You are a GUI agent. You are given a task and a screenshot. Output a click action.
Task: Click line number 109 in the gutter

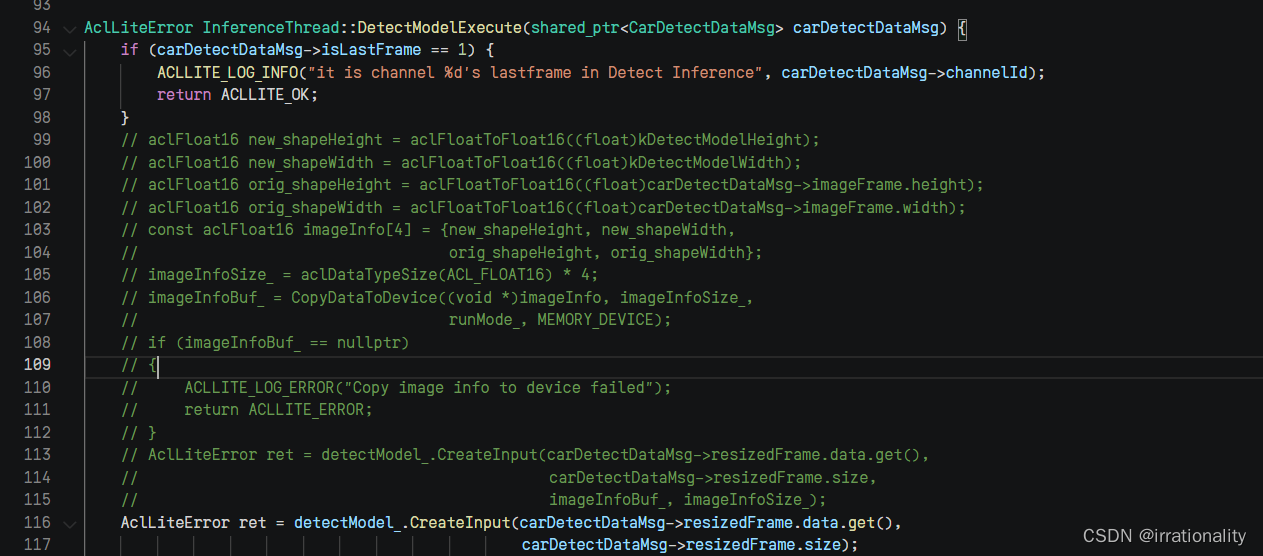tap(36, 365)
